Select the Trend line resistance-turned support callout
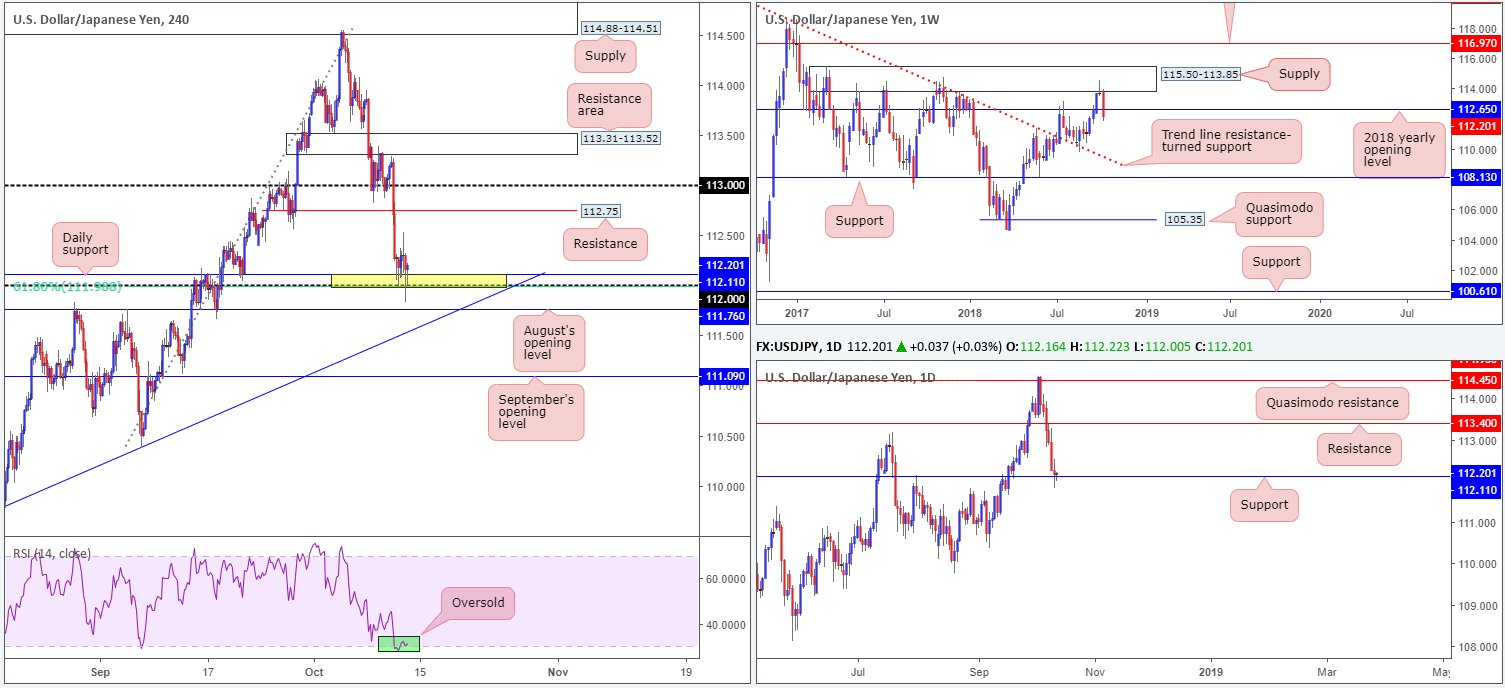This screenshot has height=688, width=1505. pyautogui.click(x=1226, y=142)
